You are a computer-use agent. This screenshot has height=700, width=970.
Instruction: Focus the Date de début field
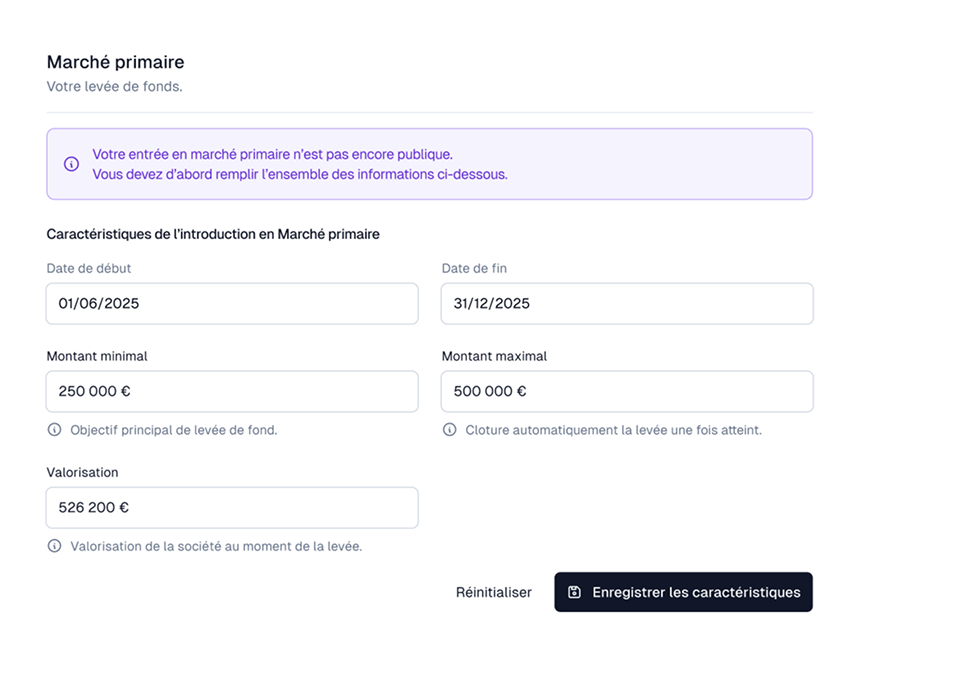[x=232, y=303]
